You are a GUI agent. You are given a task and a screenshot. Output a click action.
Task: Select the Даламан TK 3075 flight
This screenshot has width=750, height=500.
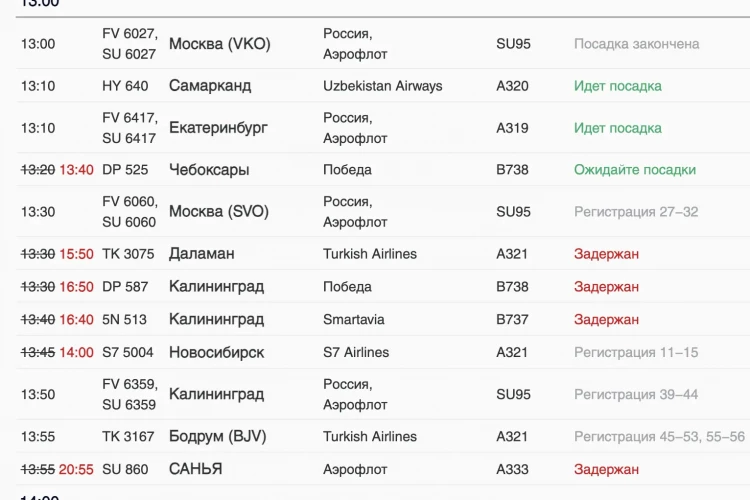[x=383, y=254]
